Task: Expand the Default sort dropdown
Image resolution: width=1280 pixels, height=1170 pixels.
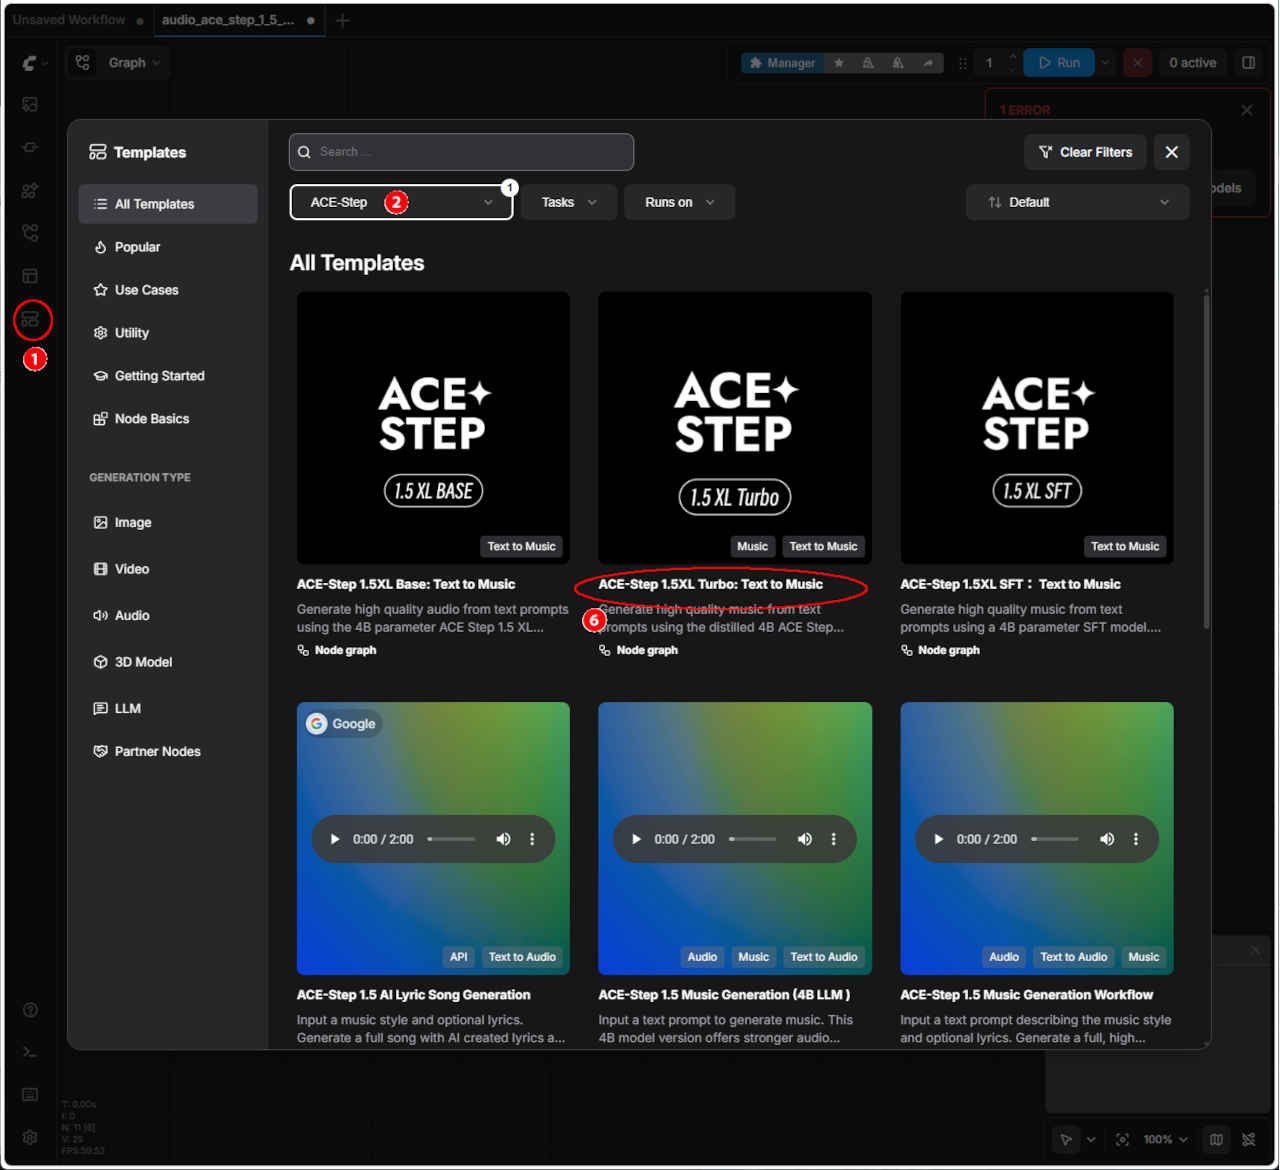Action: (x=1078, y=202)
